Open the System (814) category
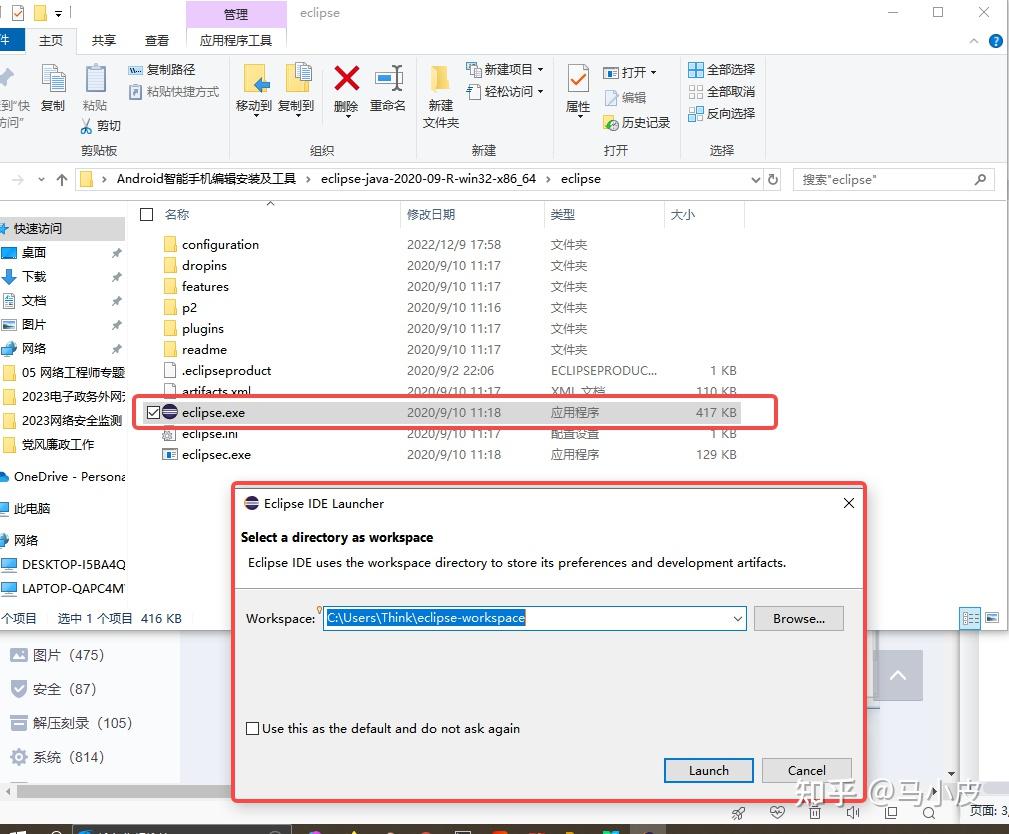Screen dimensions: 1009x834 click(x=57, y=757)
